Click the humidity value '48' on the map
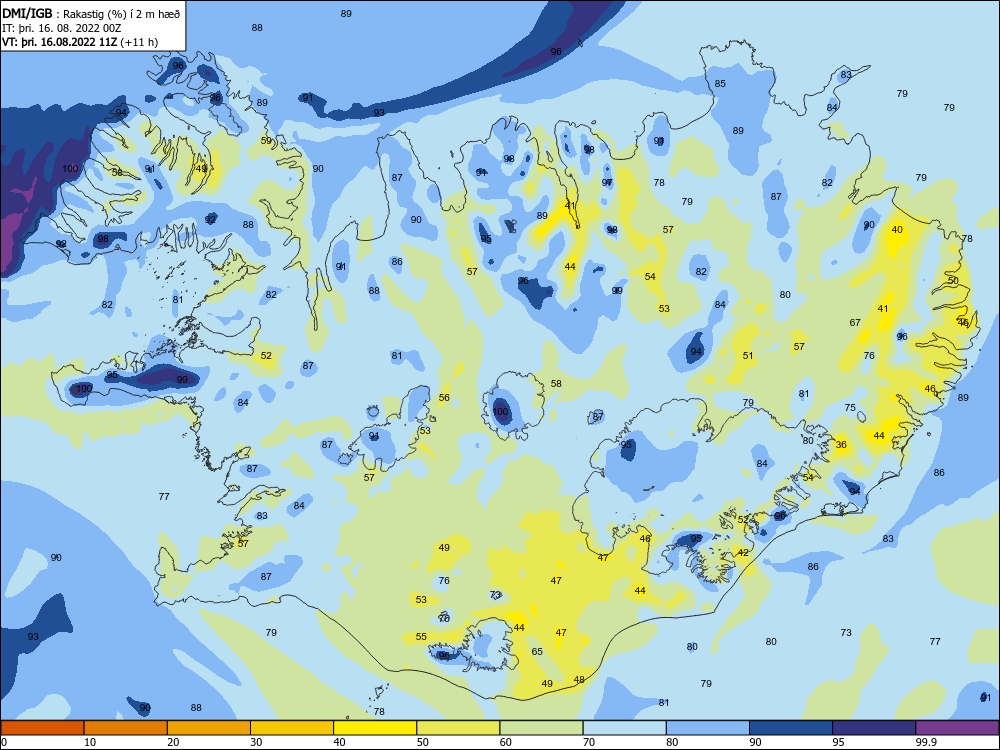This screenshot has width=1000, height=750. click(x=579, y=679)
